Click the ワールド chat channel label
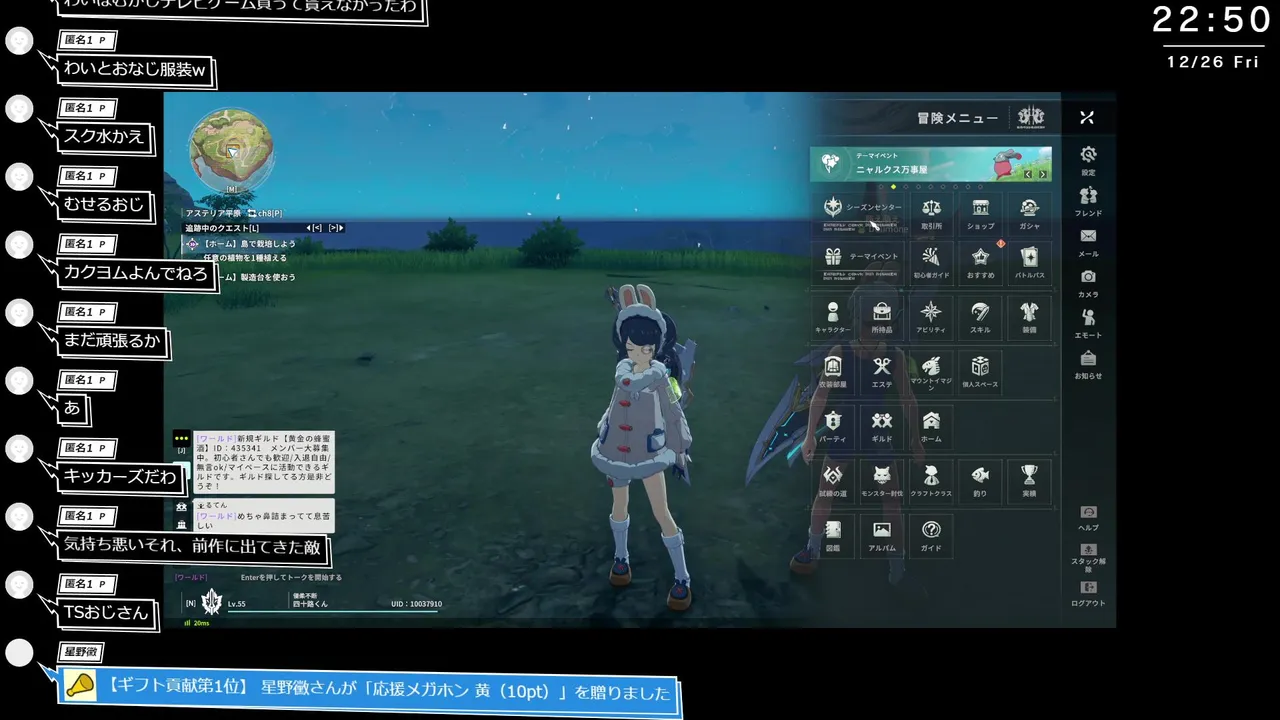 pos(191,577)
